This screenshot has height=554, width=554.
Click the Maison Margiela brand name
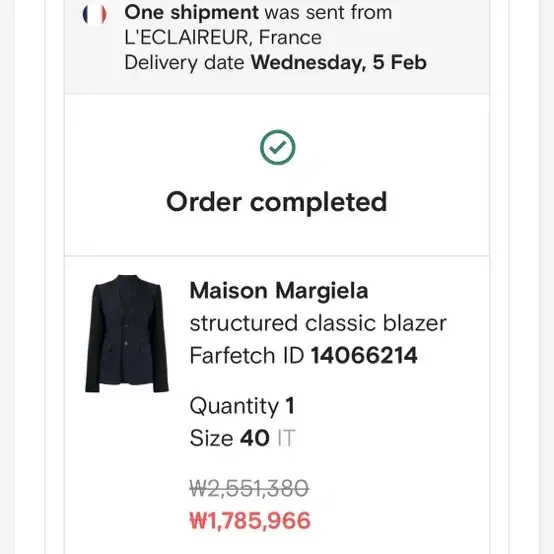pos(279,291)
